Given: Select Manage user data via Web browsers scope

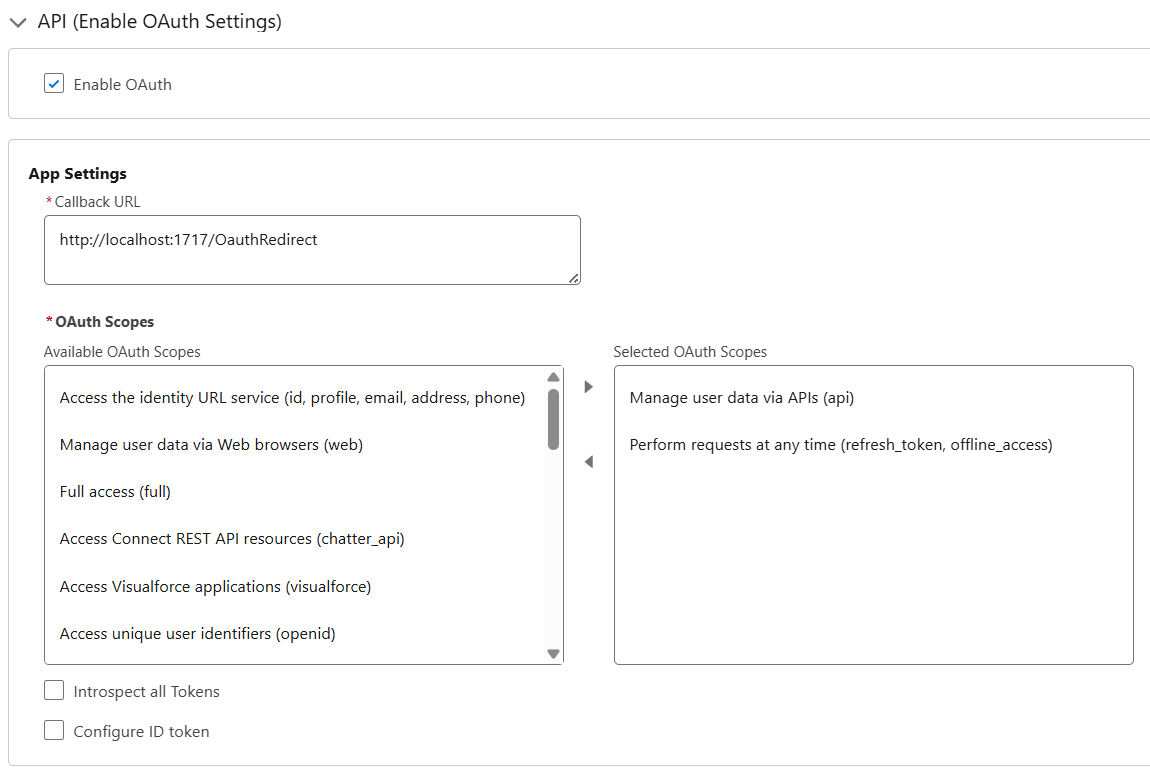Looking at the screenshot, I should click(x=208, y=444).
